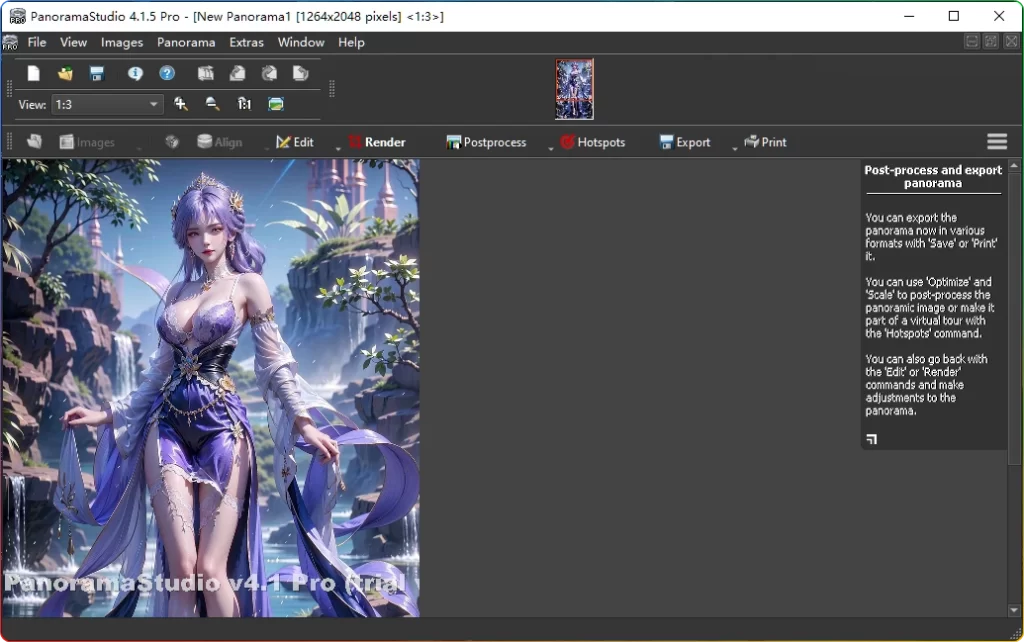1024x642 pixels.
Task: Select the source image thumbnail in the strip
Action: point(574,89)
